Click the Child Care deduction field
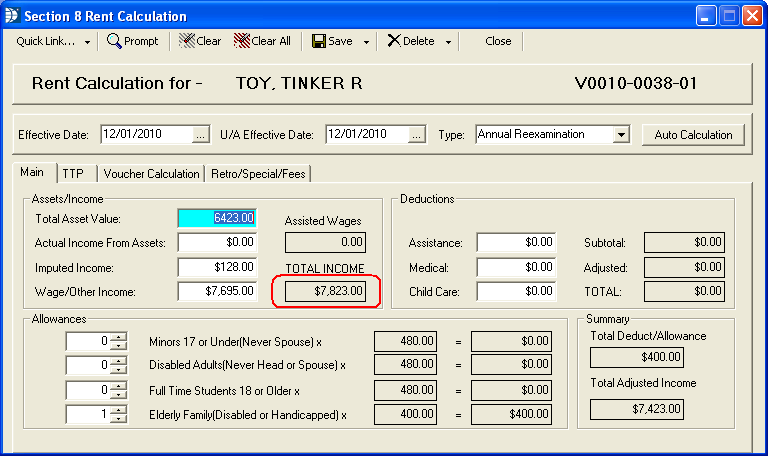Image resolution: width=768 pixels, height=456 pixels. pos(516,291)
